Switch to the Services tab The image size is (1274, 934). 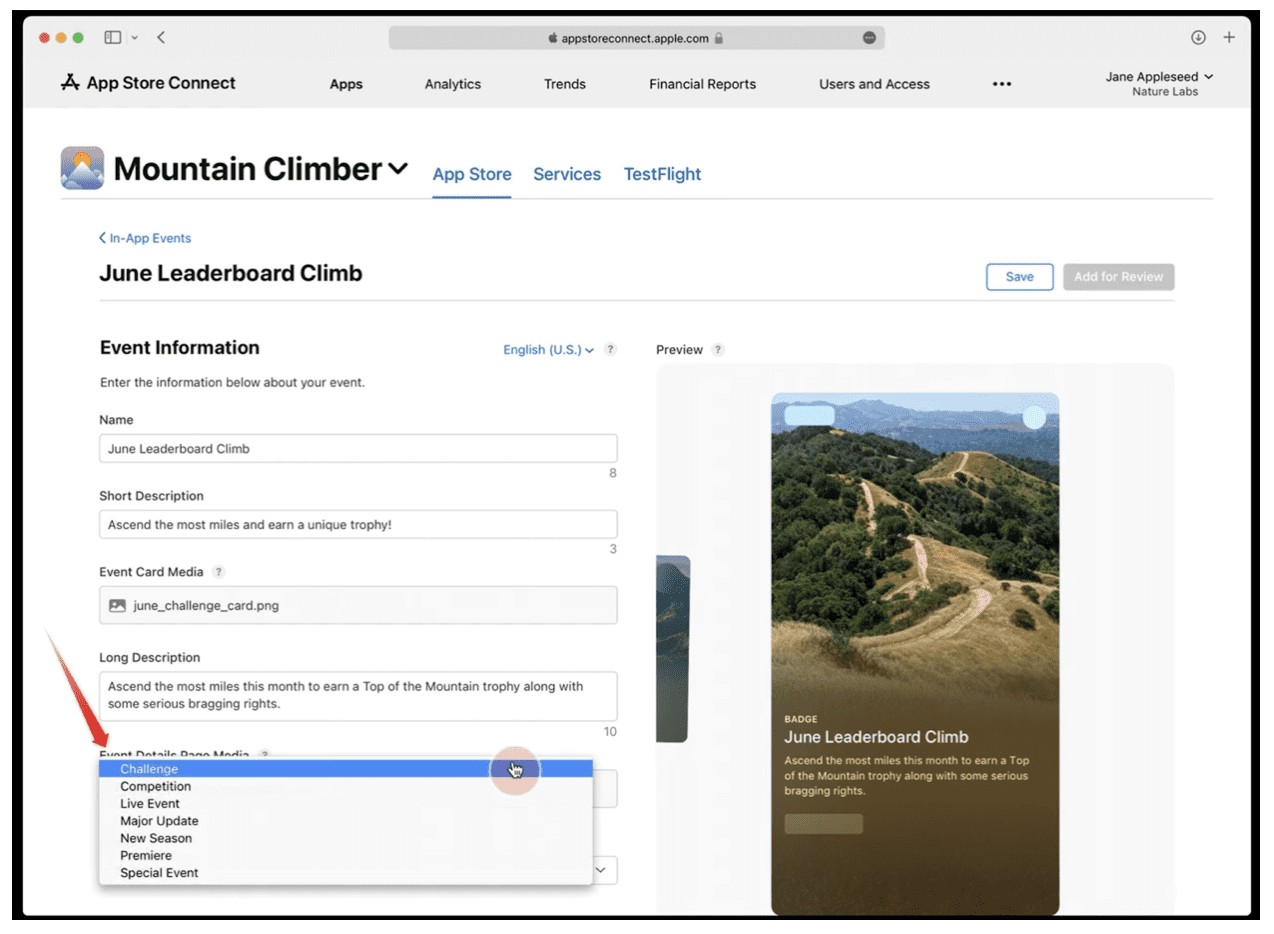[x=567, y=173]
